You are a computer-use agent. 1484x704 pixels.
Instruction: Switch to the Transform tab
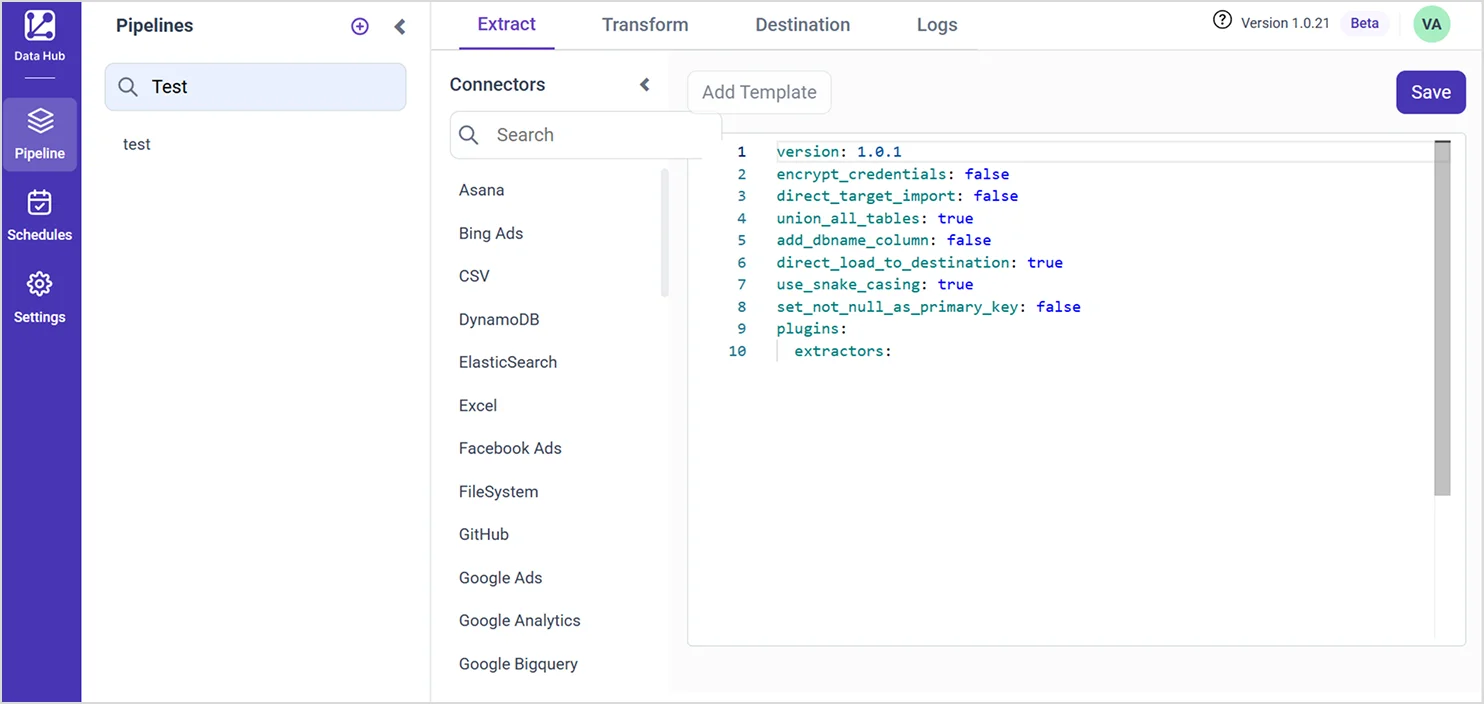645,25
